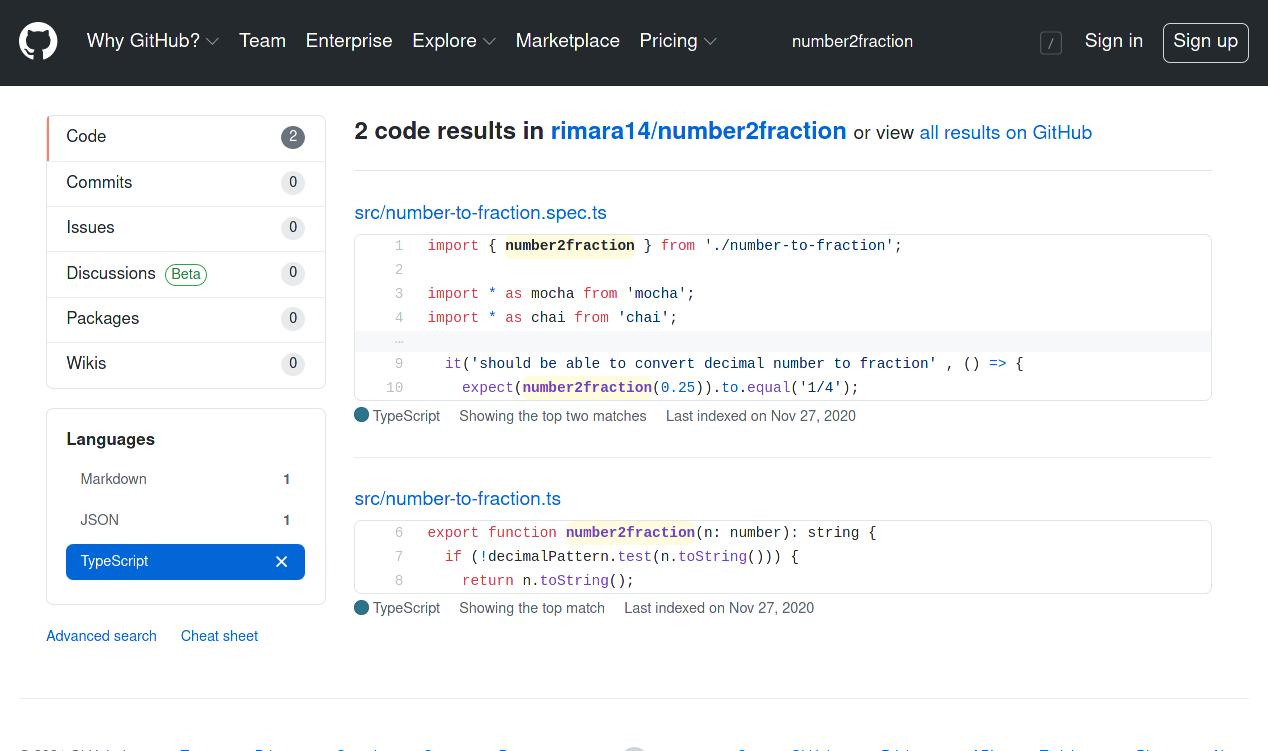Expand the Why GitHub? dropdown
This screenshot has height=751, width=1268.
[153, 41]
